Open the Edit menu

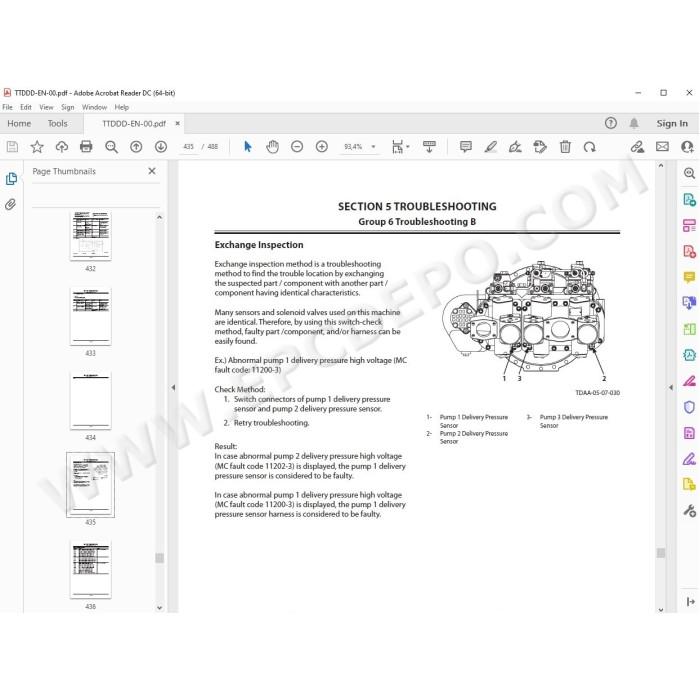pos(26,107)
